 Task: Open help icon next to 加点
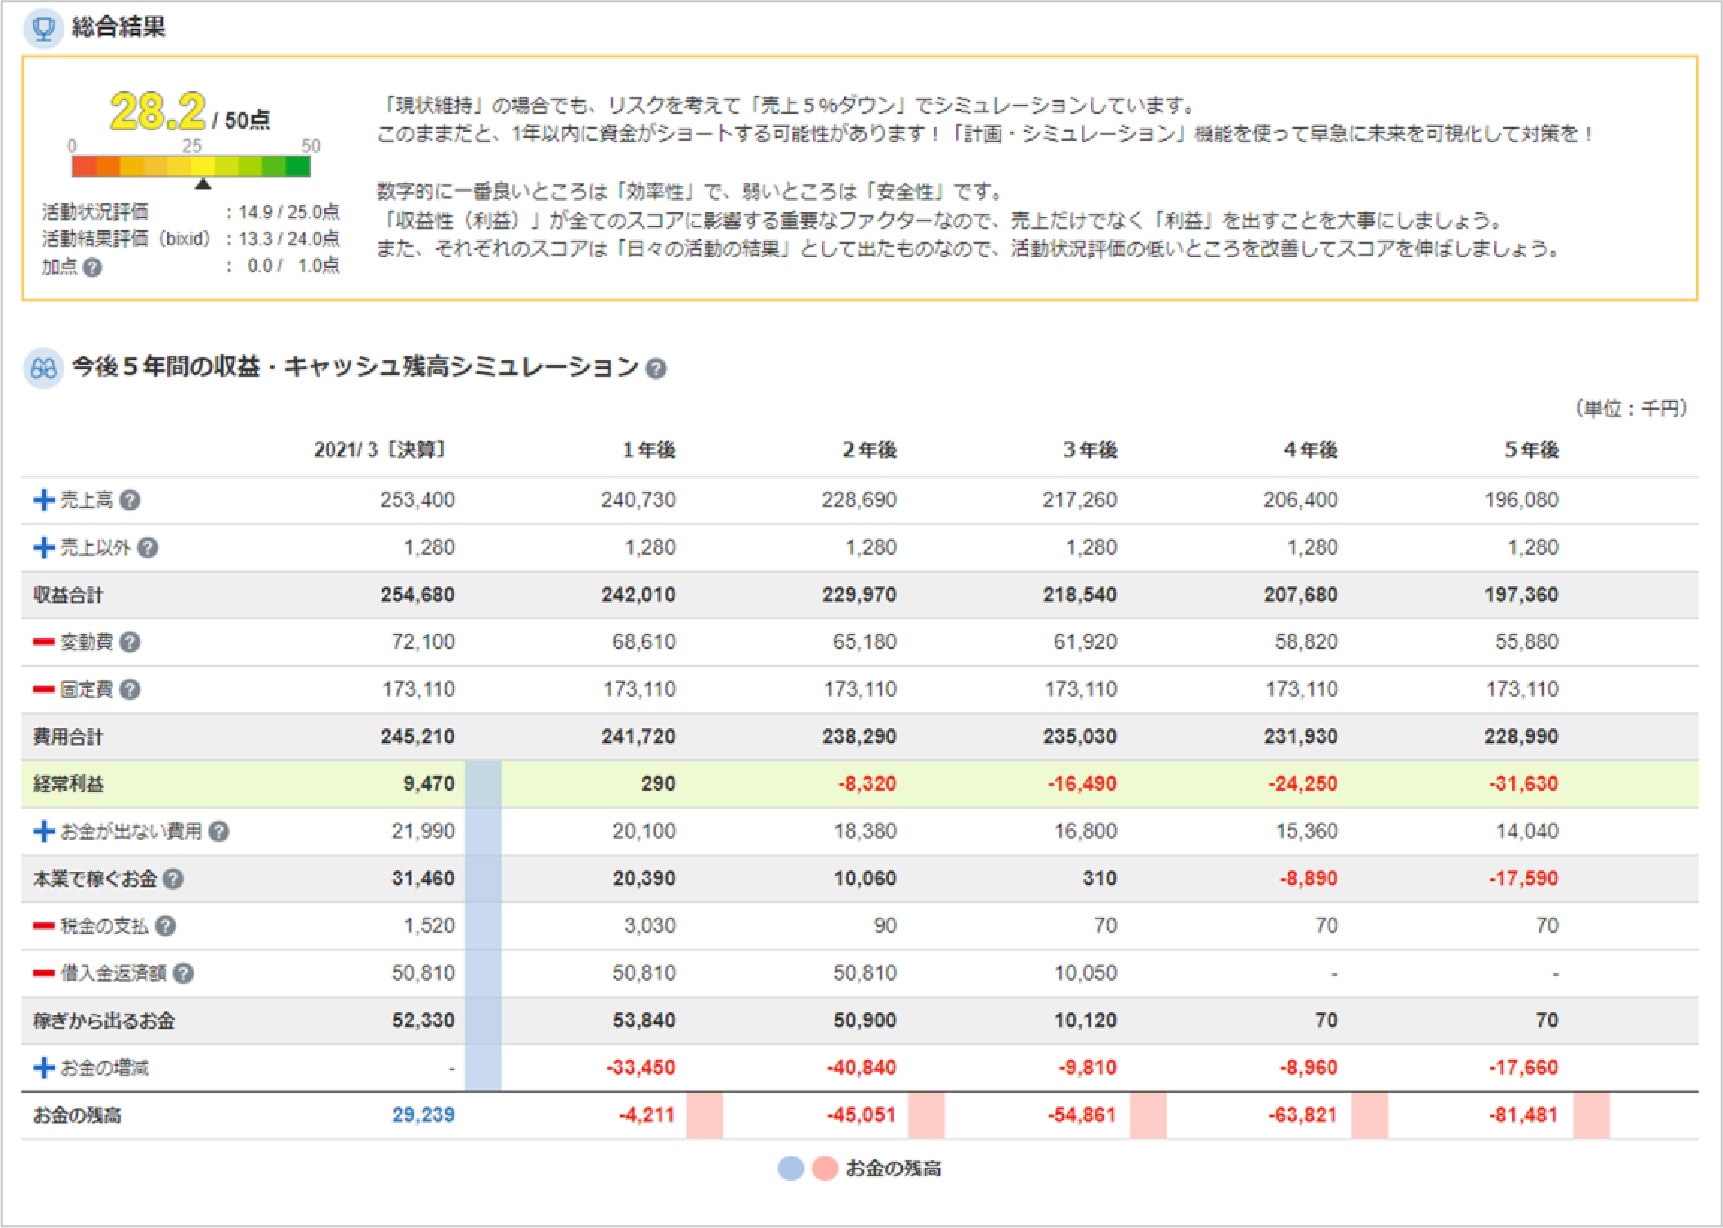point(93,267)
